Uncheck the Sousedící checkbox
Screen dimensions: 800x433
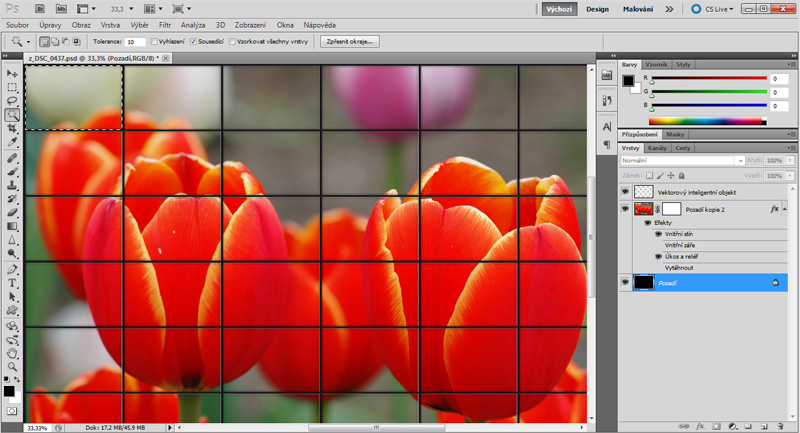[193, 42]
